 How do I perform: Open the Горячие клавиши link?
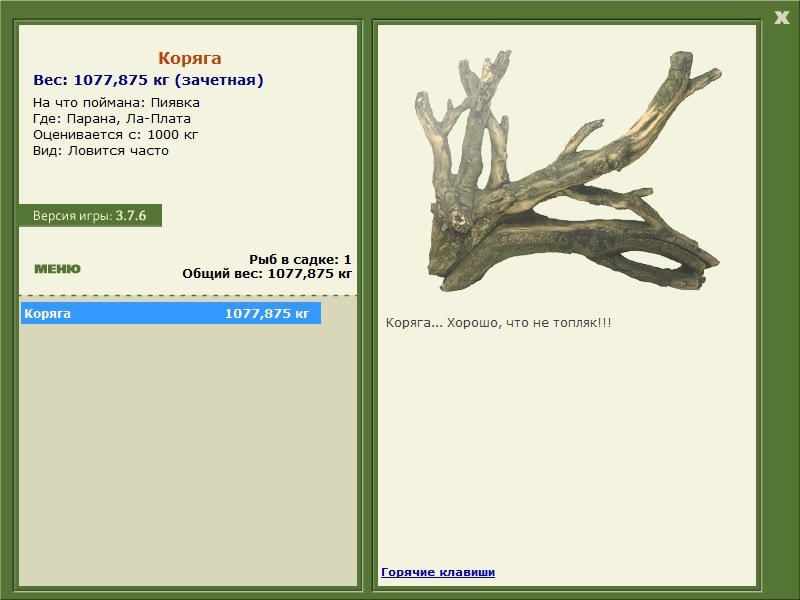pyautogui.click(x=438, y=572)
